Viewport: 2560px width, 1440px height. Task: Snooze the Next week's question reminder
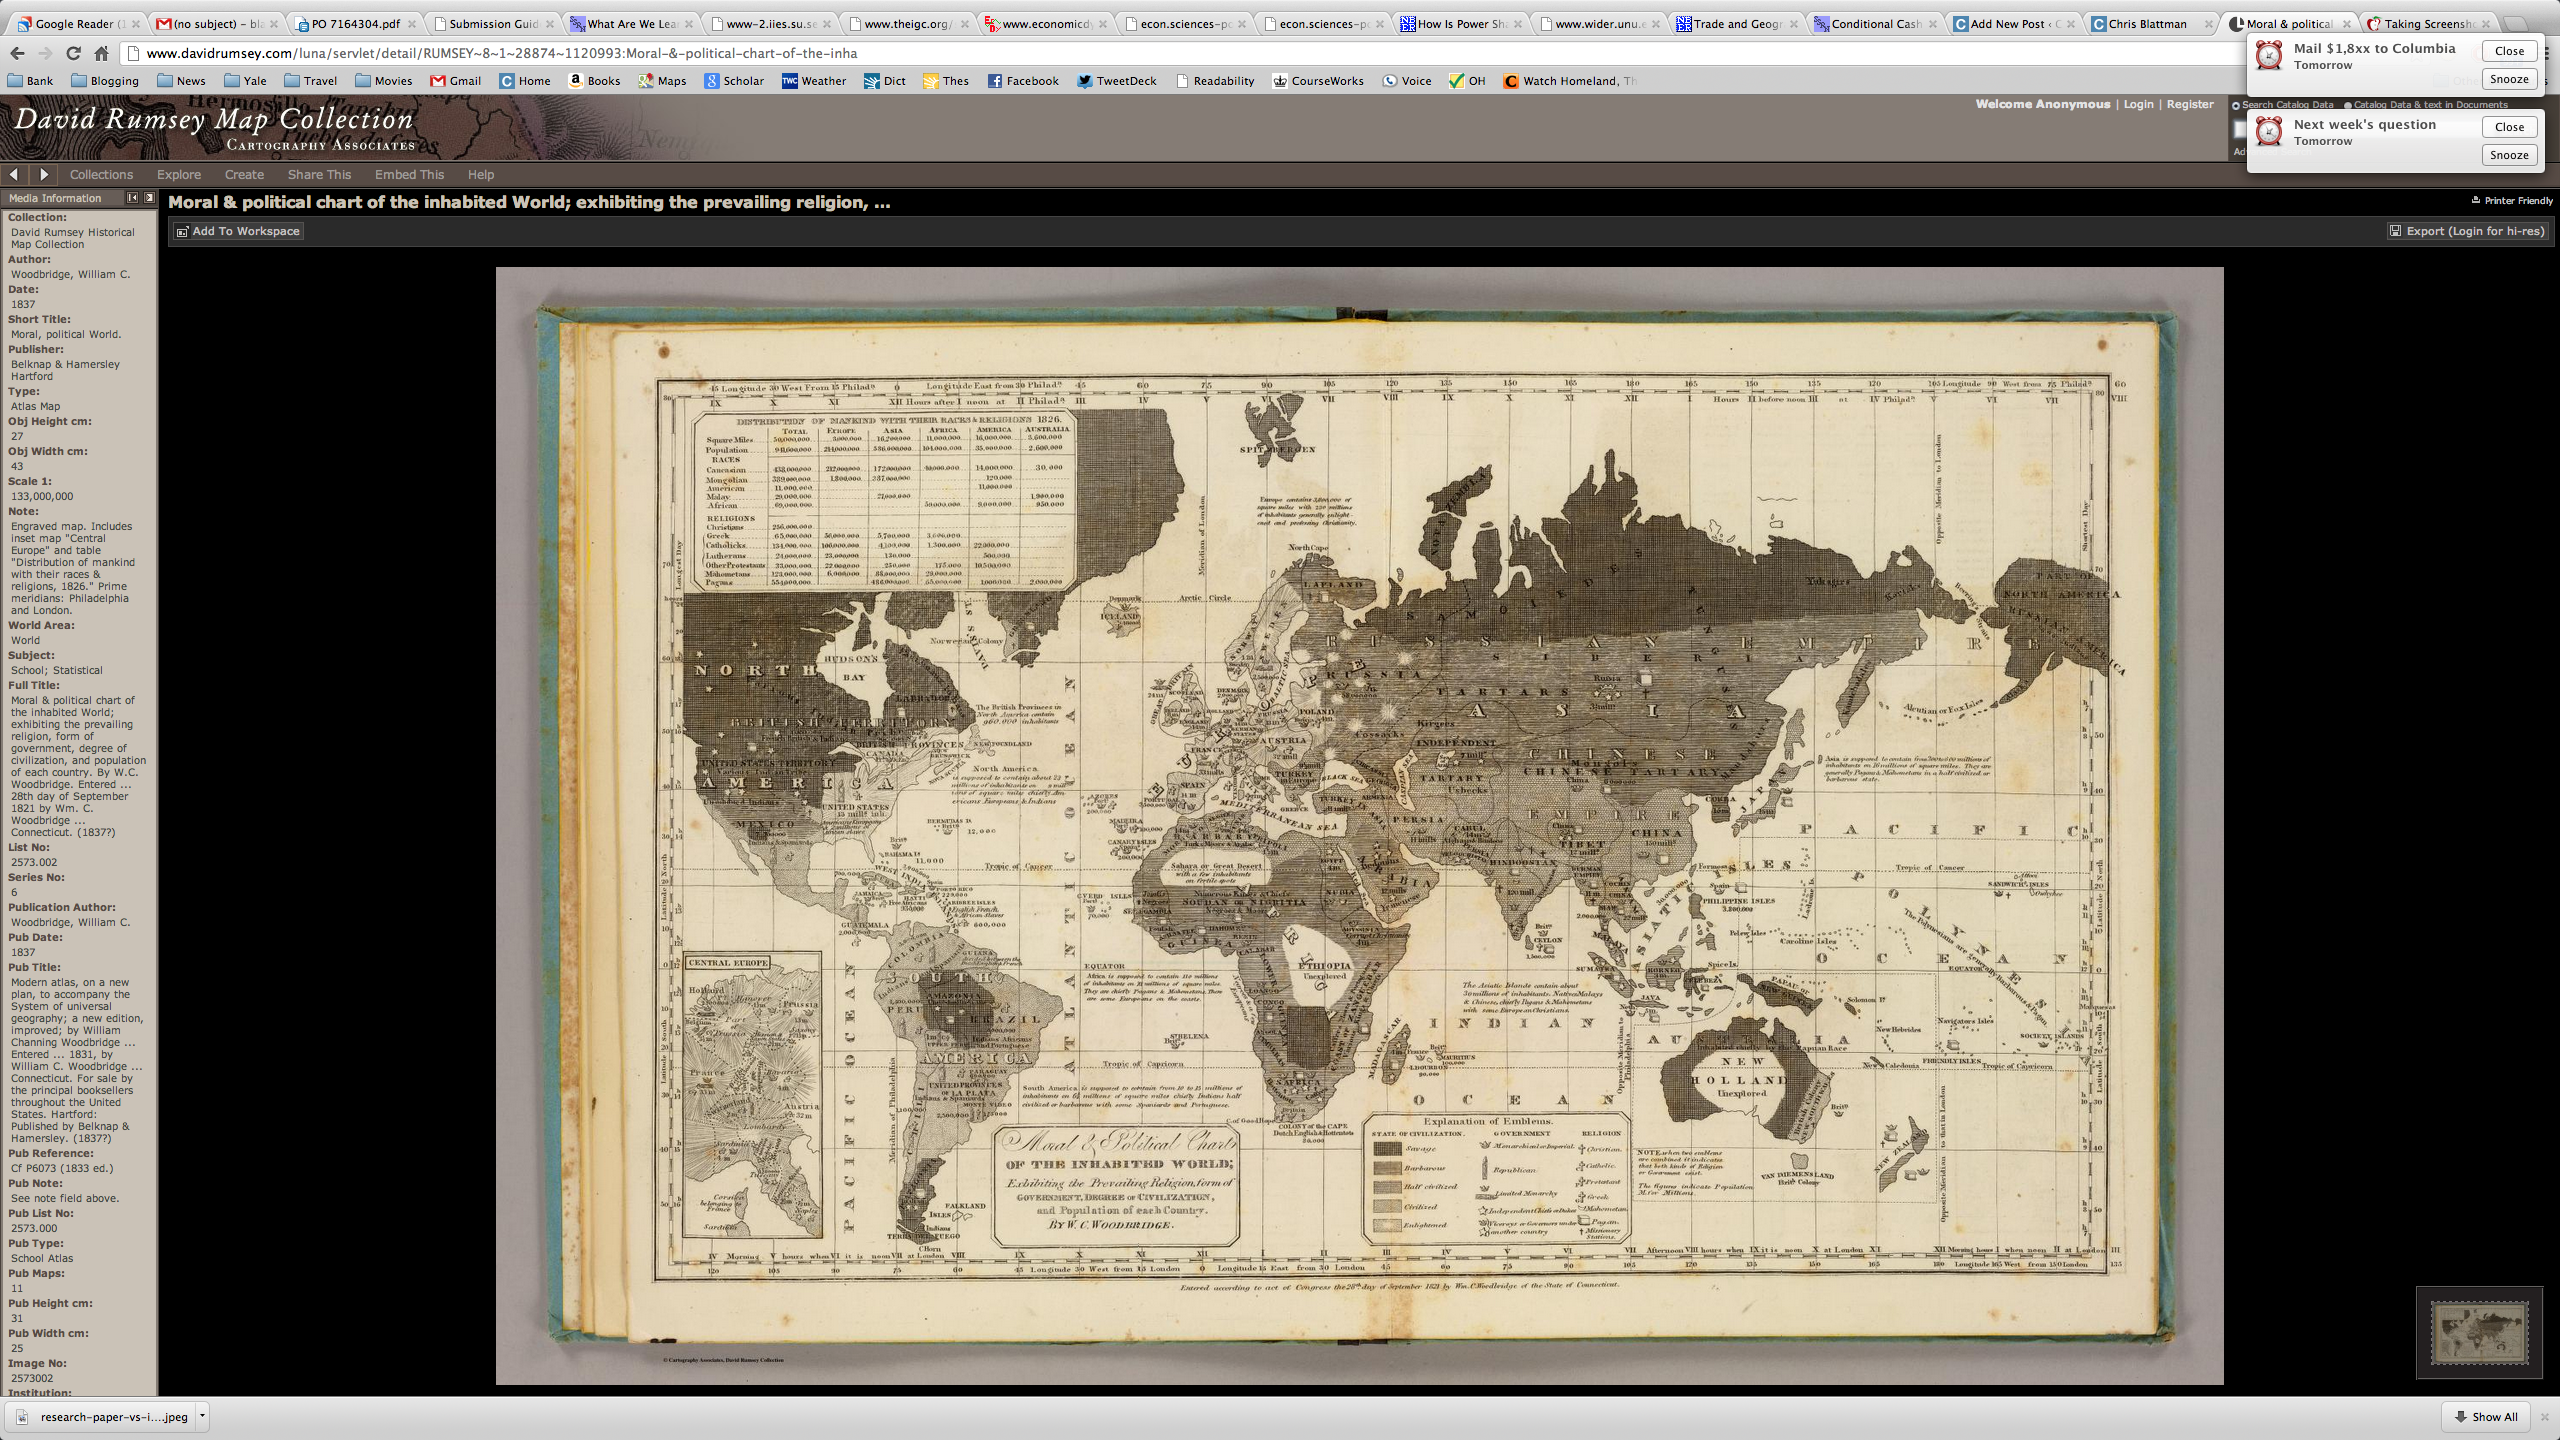pos(2509,155)
